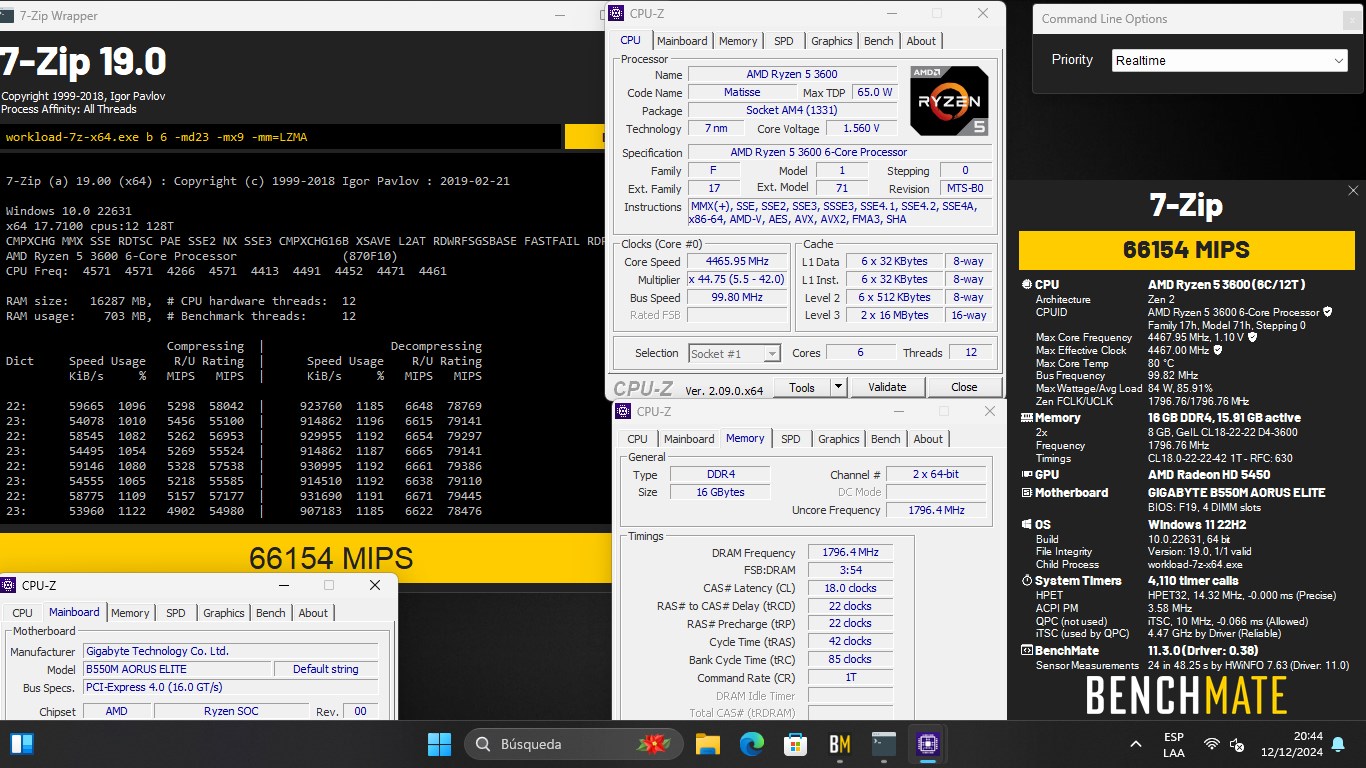Click the 7-Zip command line input field
The image size is (1366, 768).
click(280, 137)
